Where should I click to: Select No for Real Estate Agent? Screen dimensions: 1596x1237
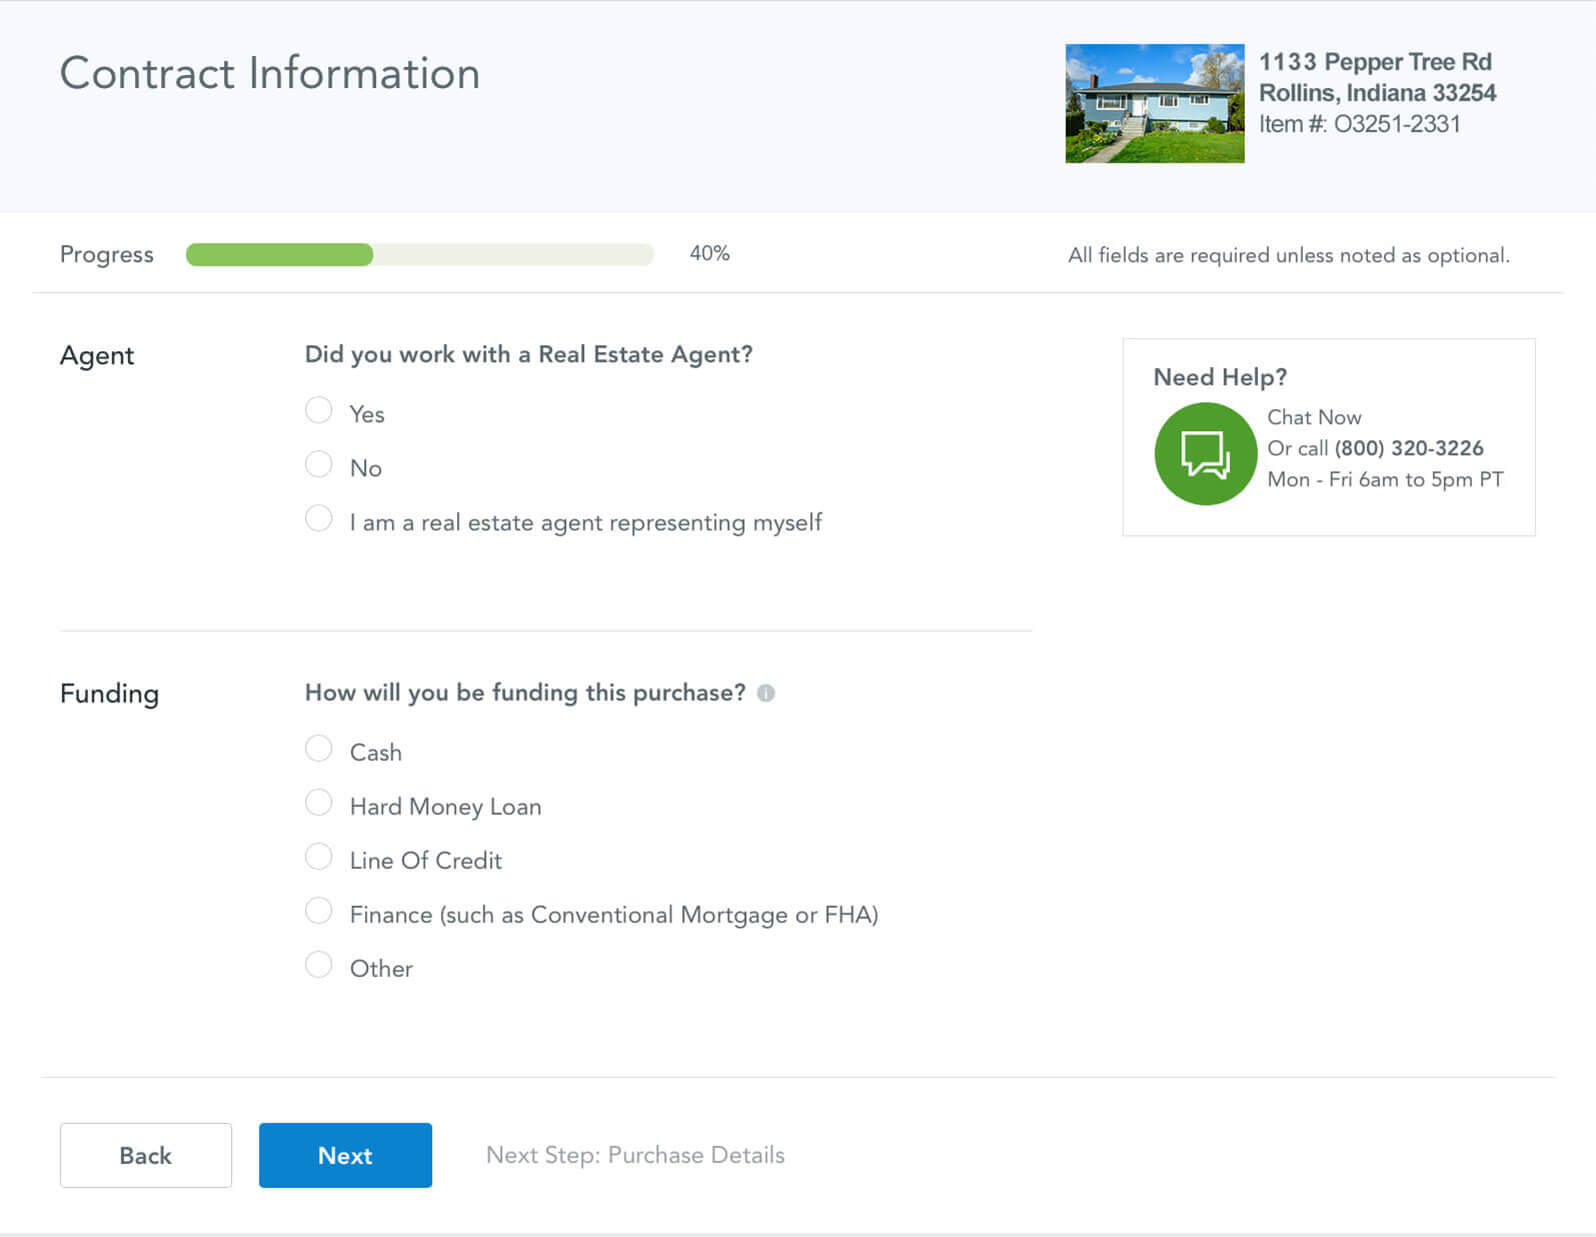[x=319, y=465]
